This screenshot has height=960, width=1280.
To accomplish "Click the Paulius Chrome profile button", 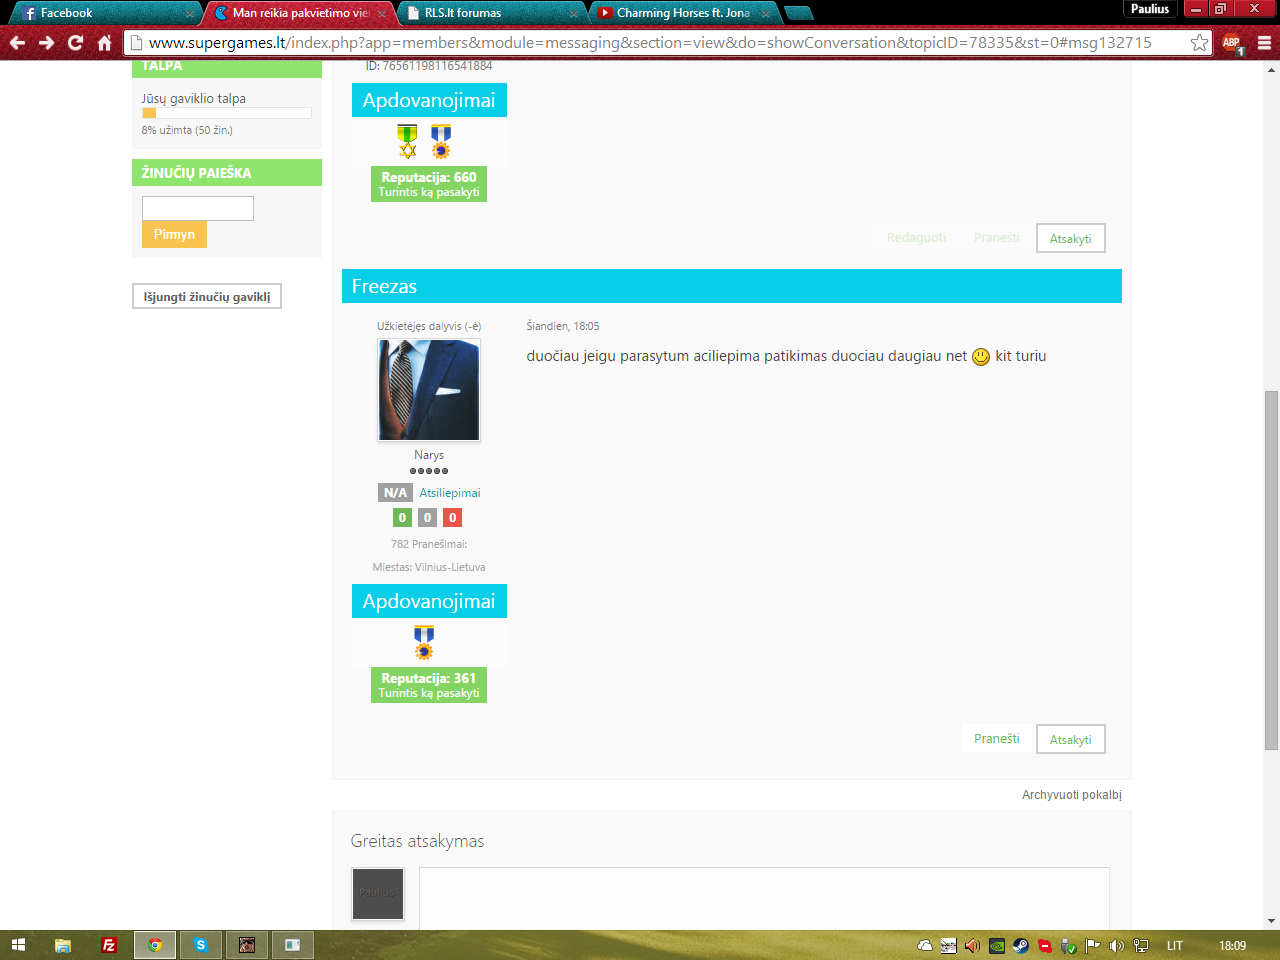I will click(1150, 9).
